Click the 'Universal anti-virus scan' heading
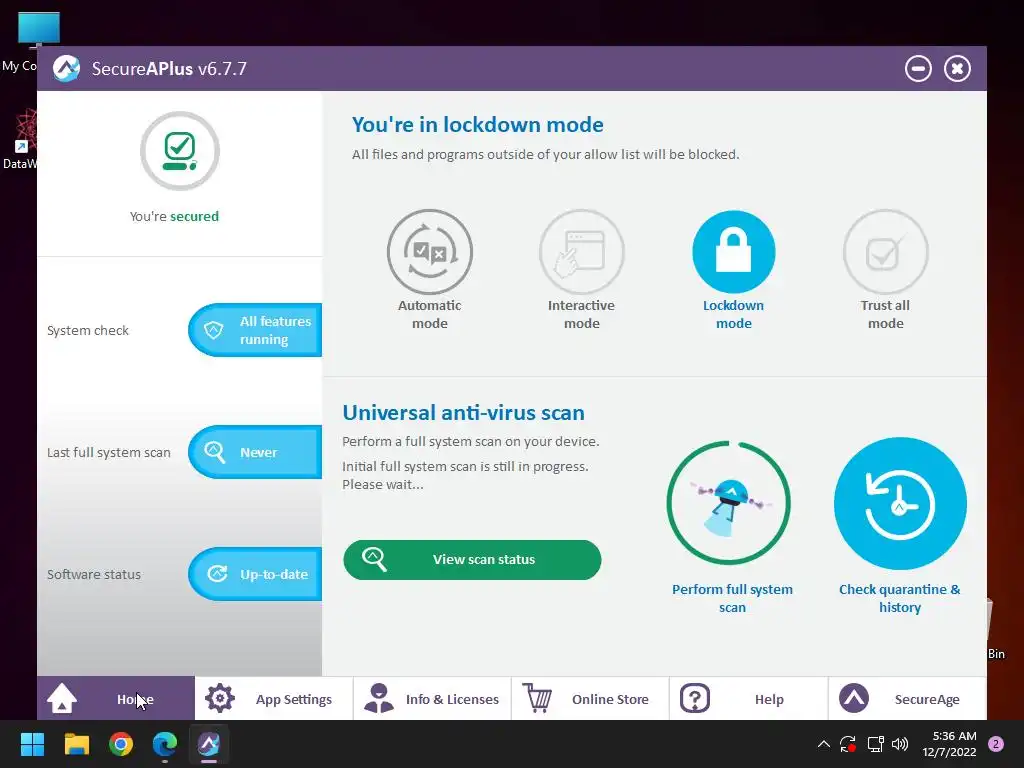Viewport: 1024px width, 768px height. [463, 413]
